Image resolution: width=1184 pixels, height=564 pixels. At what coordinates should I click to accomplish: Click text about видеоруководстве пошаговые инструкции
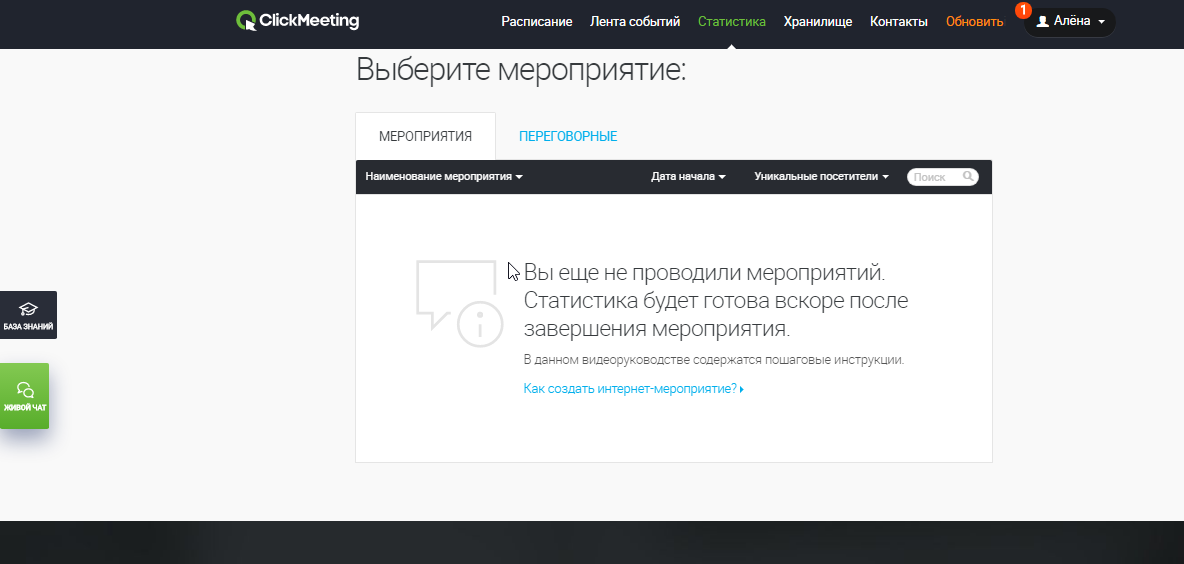click(x=714, y=360)
